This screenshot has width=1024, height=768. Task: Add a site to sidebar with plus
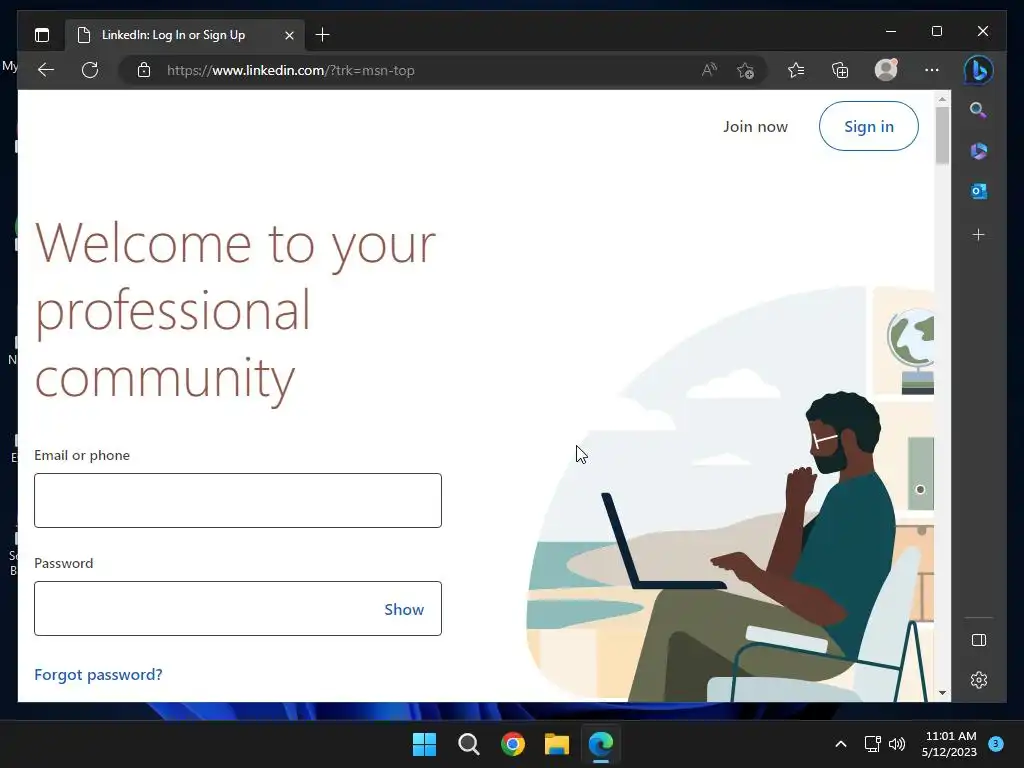tap(978, 234)
